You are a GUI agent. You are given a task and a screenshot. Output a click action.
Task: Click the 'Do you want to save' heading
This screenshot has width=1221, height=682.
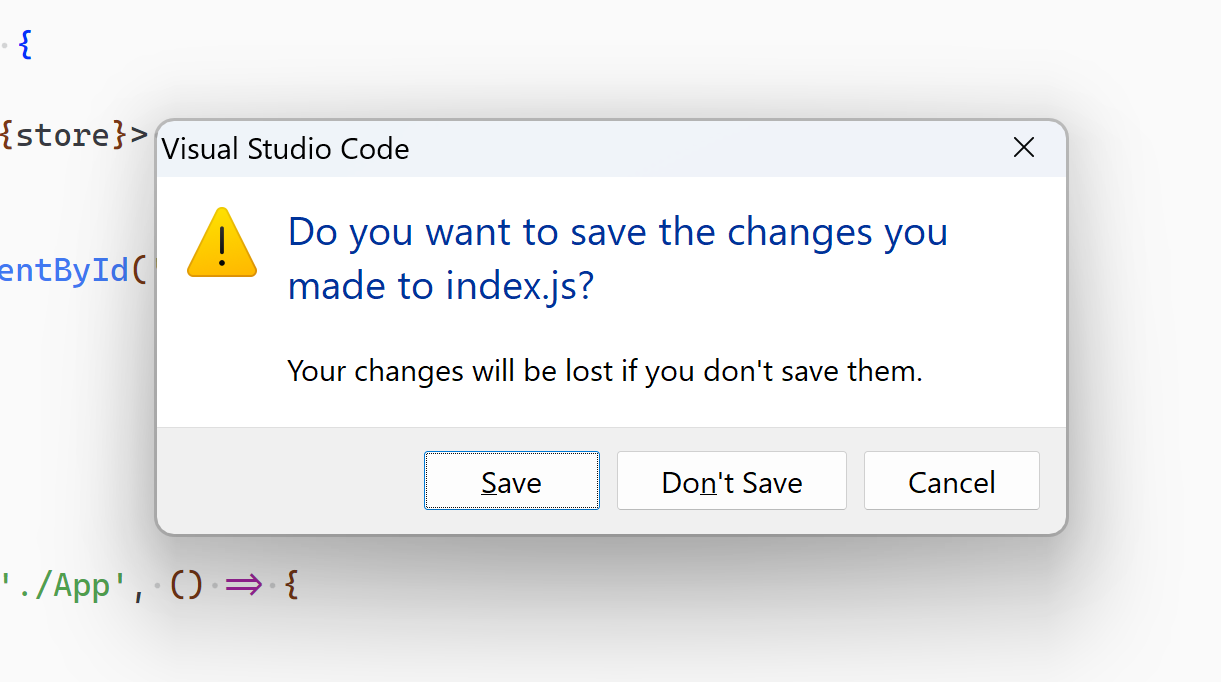617,232
